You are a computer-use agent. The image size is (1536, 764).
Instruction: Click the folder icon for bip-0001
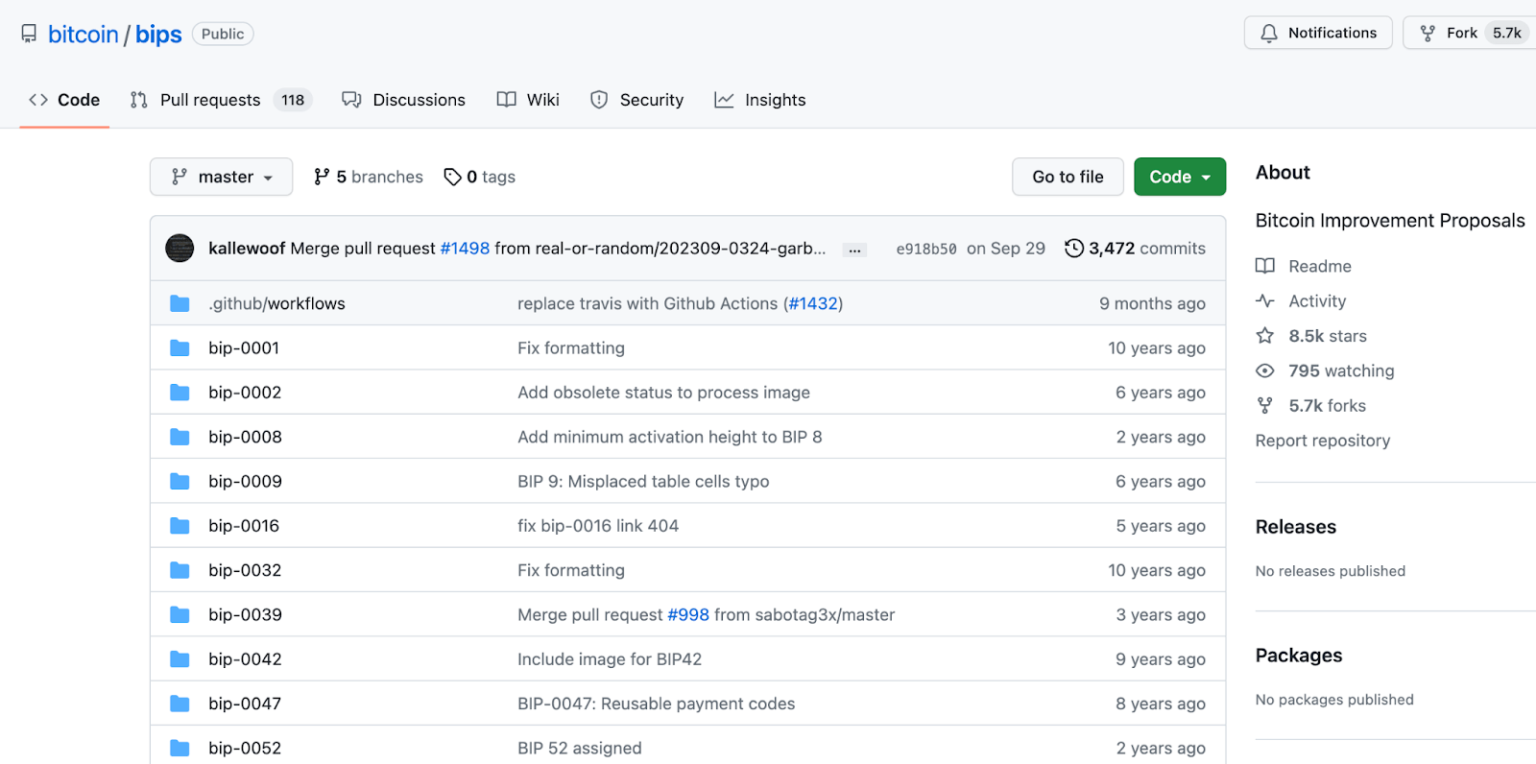180,348
